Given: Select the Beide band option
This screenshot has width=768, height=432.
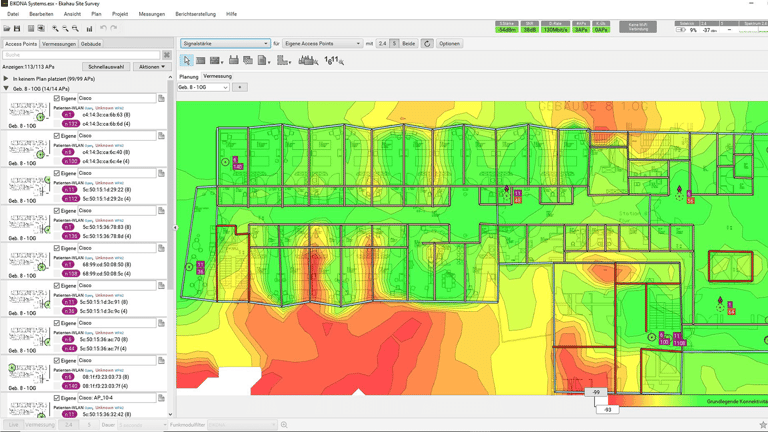Looking at the screenshot, I should click(x=408, y=44).
